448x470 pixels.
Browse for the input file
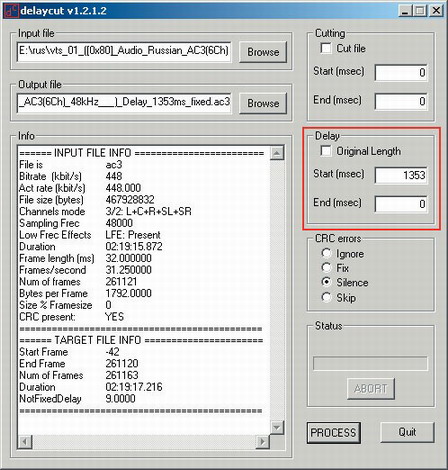[263, 52]
